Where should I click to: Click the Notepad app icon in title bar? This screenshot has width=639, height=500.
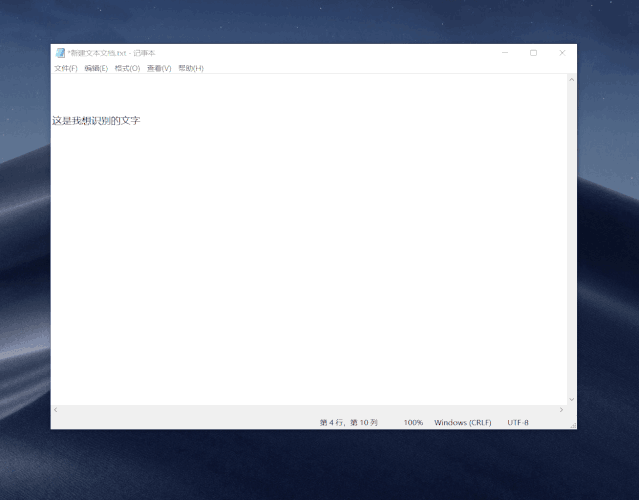click(x=60, y=53)
